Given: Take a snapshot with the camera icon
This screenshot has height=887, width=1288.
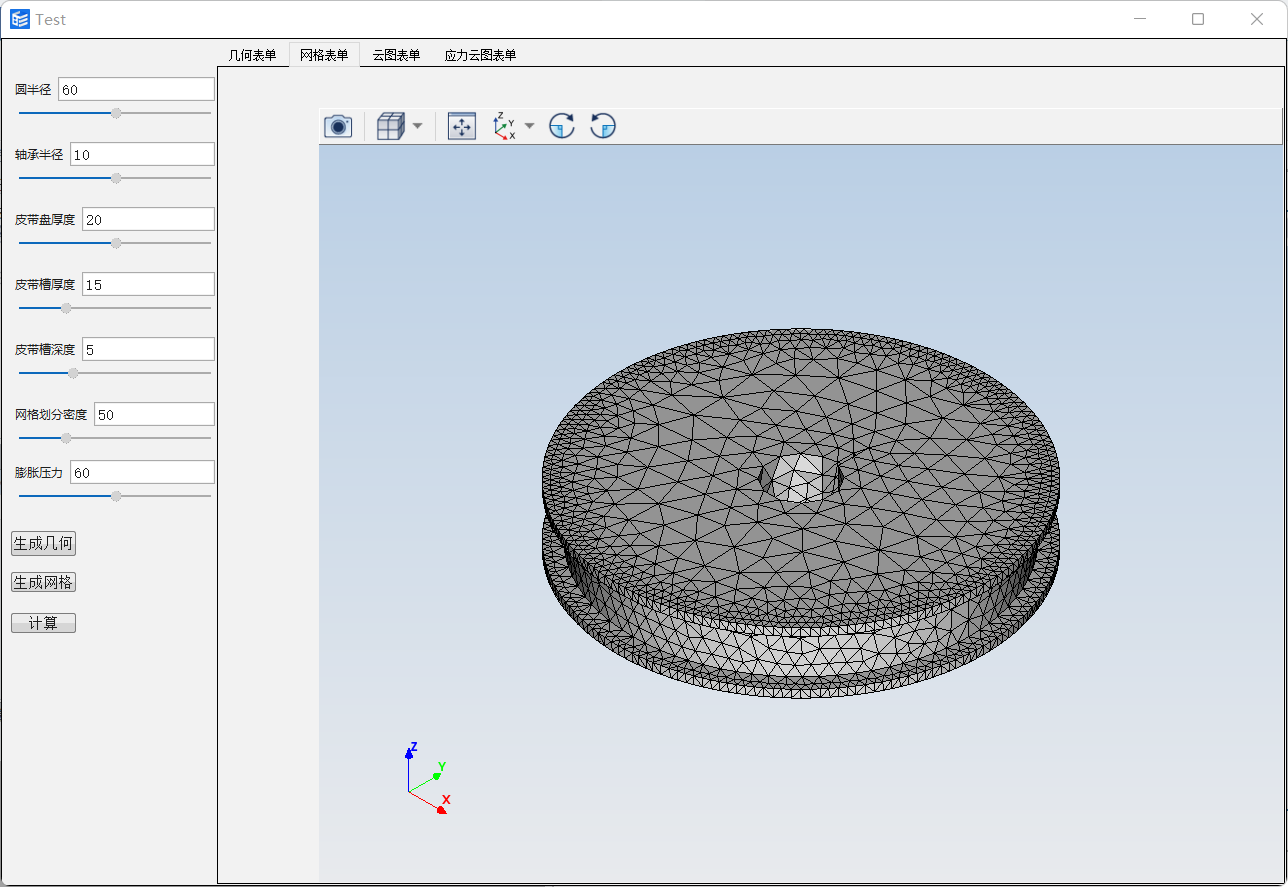Looking at the screenshot, I should pyautogui.click(x=338, y=126).
